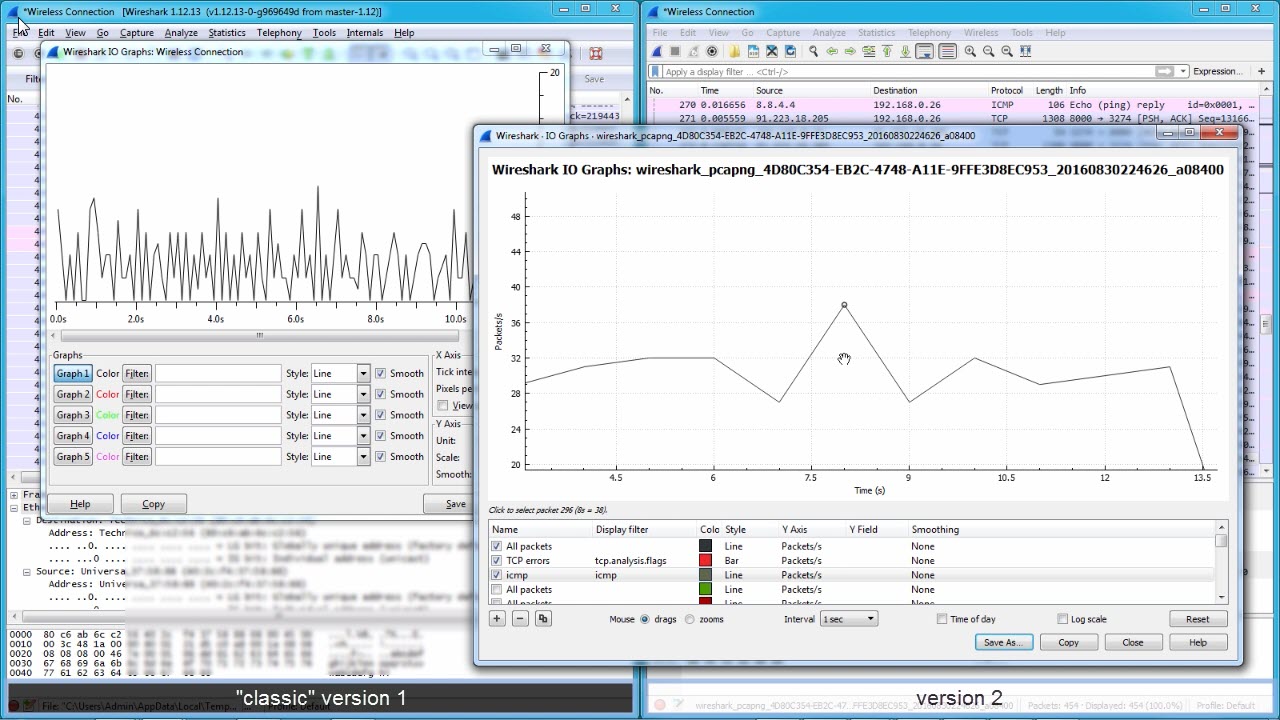Screen dimensions: 1280x720
Task: Uncheck the first All packets graph checkbox
Action: [x=497, y=546]
